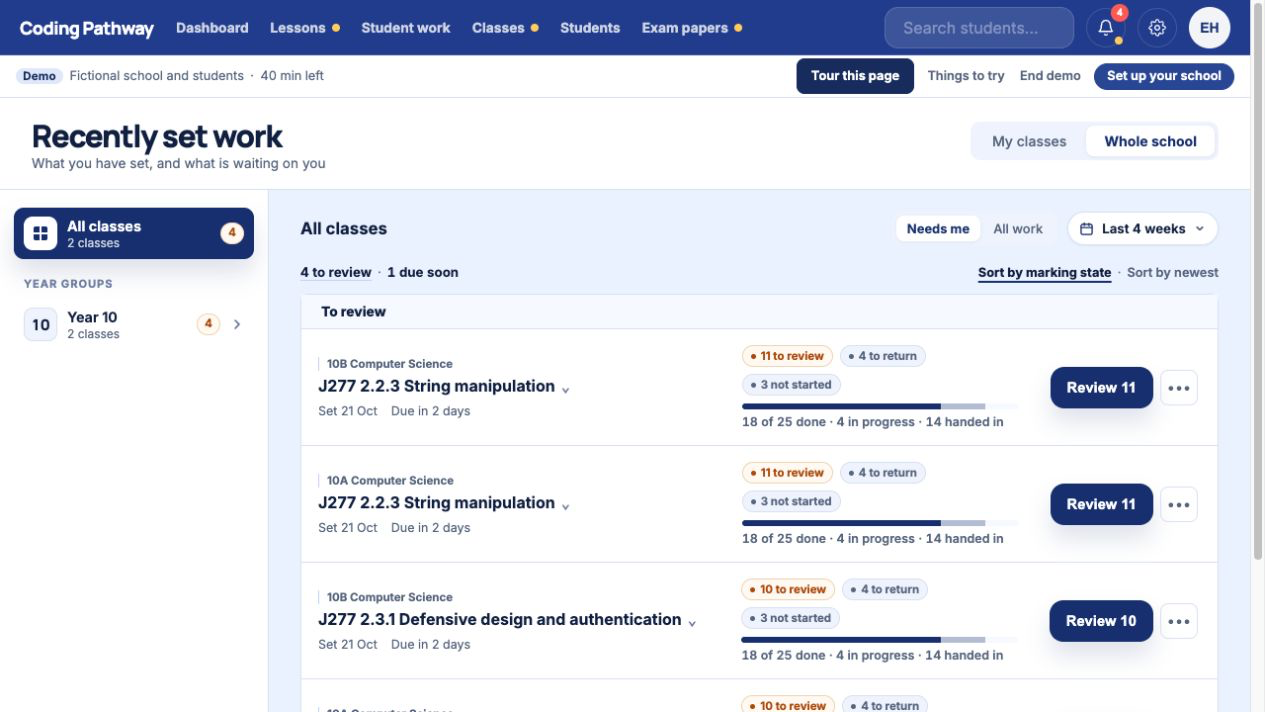
Task: Click the Coding Pathway logo
Action: [x=87, y=28]
